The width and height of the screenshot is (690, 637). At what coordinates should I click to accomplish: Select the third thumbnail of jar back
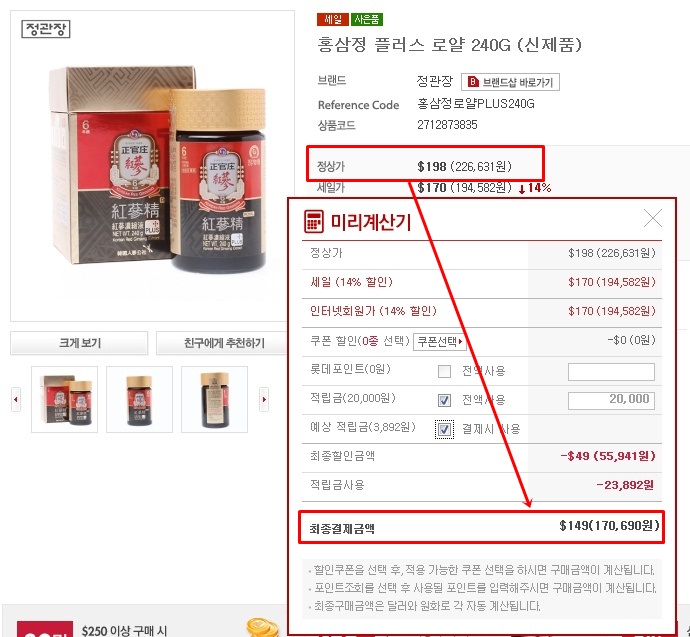(215, 399)
